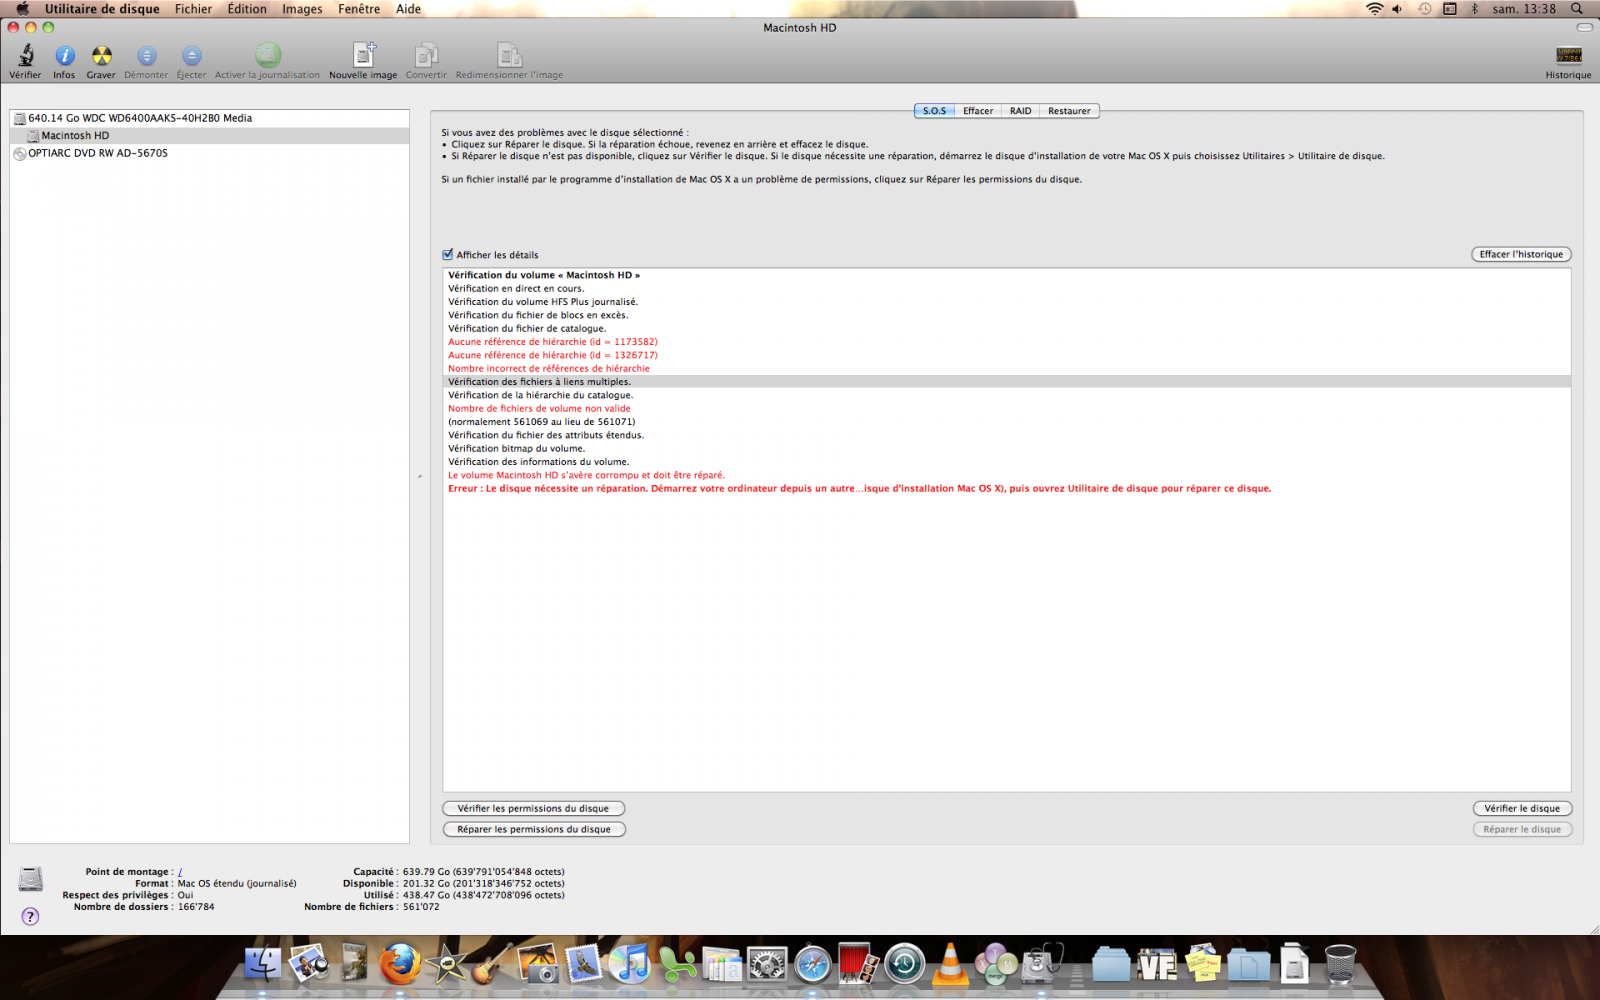
Task: Click the volume menu bar icon
Action: point(1398,9)
